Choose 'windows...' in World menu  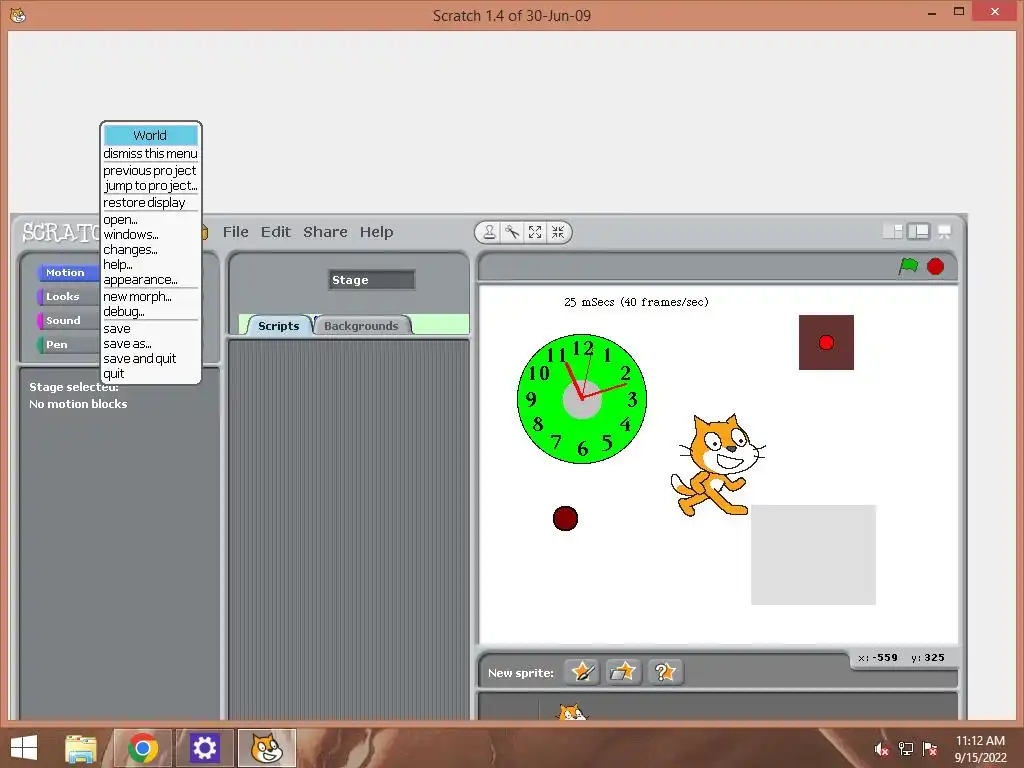point(151,234)
